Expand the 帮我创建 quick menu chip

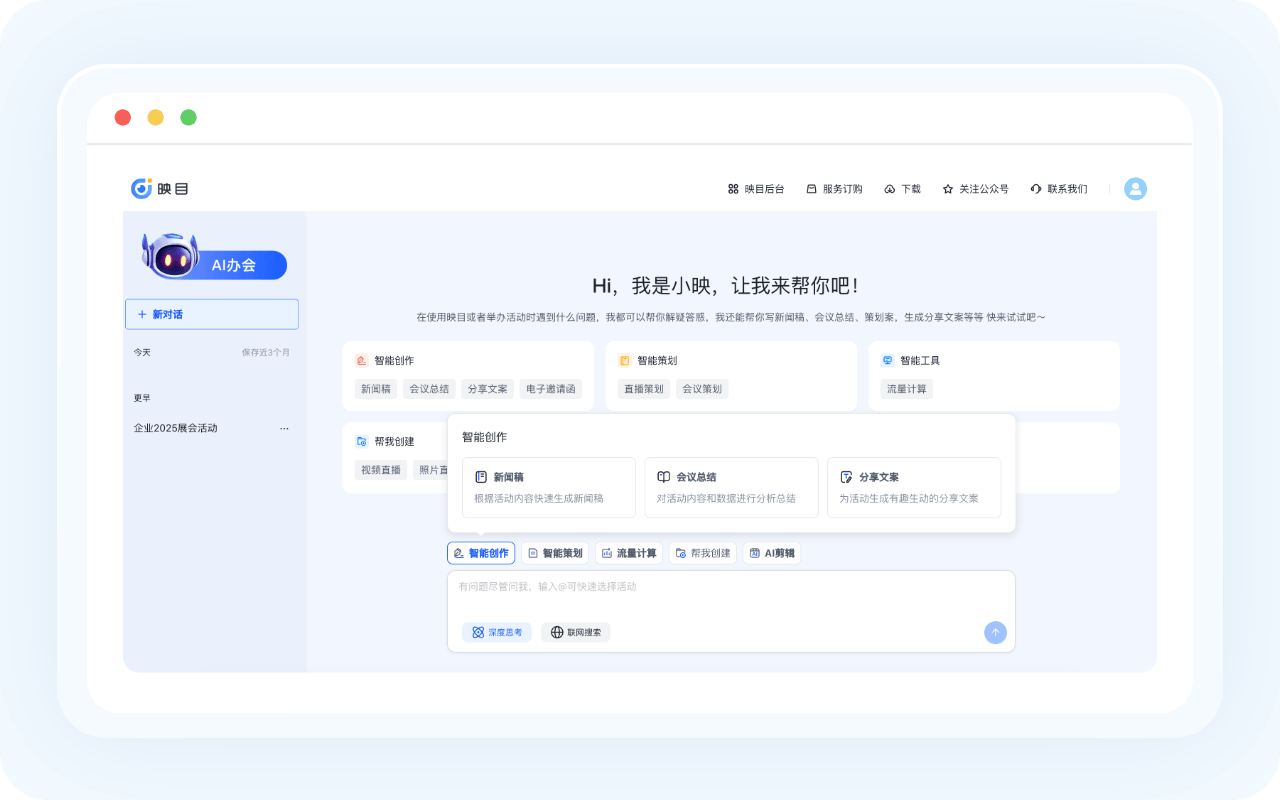pos(703,553)
